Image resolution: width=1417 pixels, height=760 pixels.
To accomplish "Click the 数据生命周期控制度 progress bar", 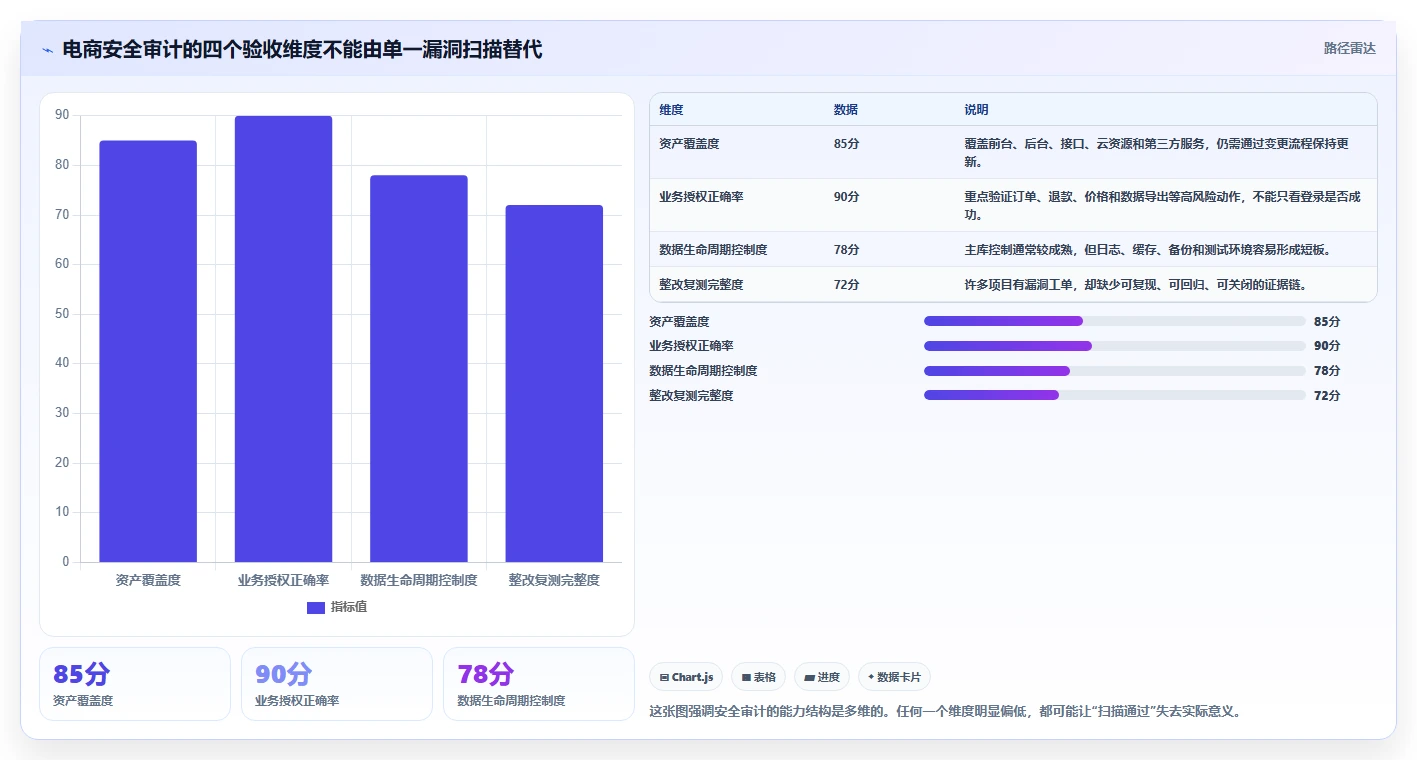I will pyautogui.click(x=1115, y=371).
